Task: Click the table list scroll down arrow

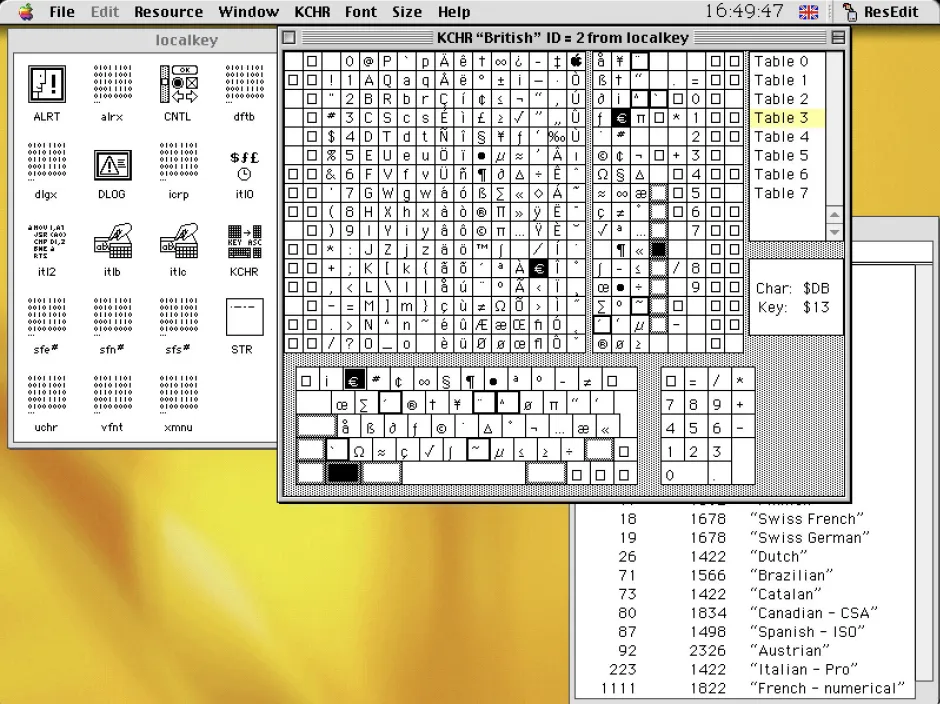Action: [835, 232]
